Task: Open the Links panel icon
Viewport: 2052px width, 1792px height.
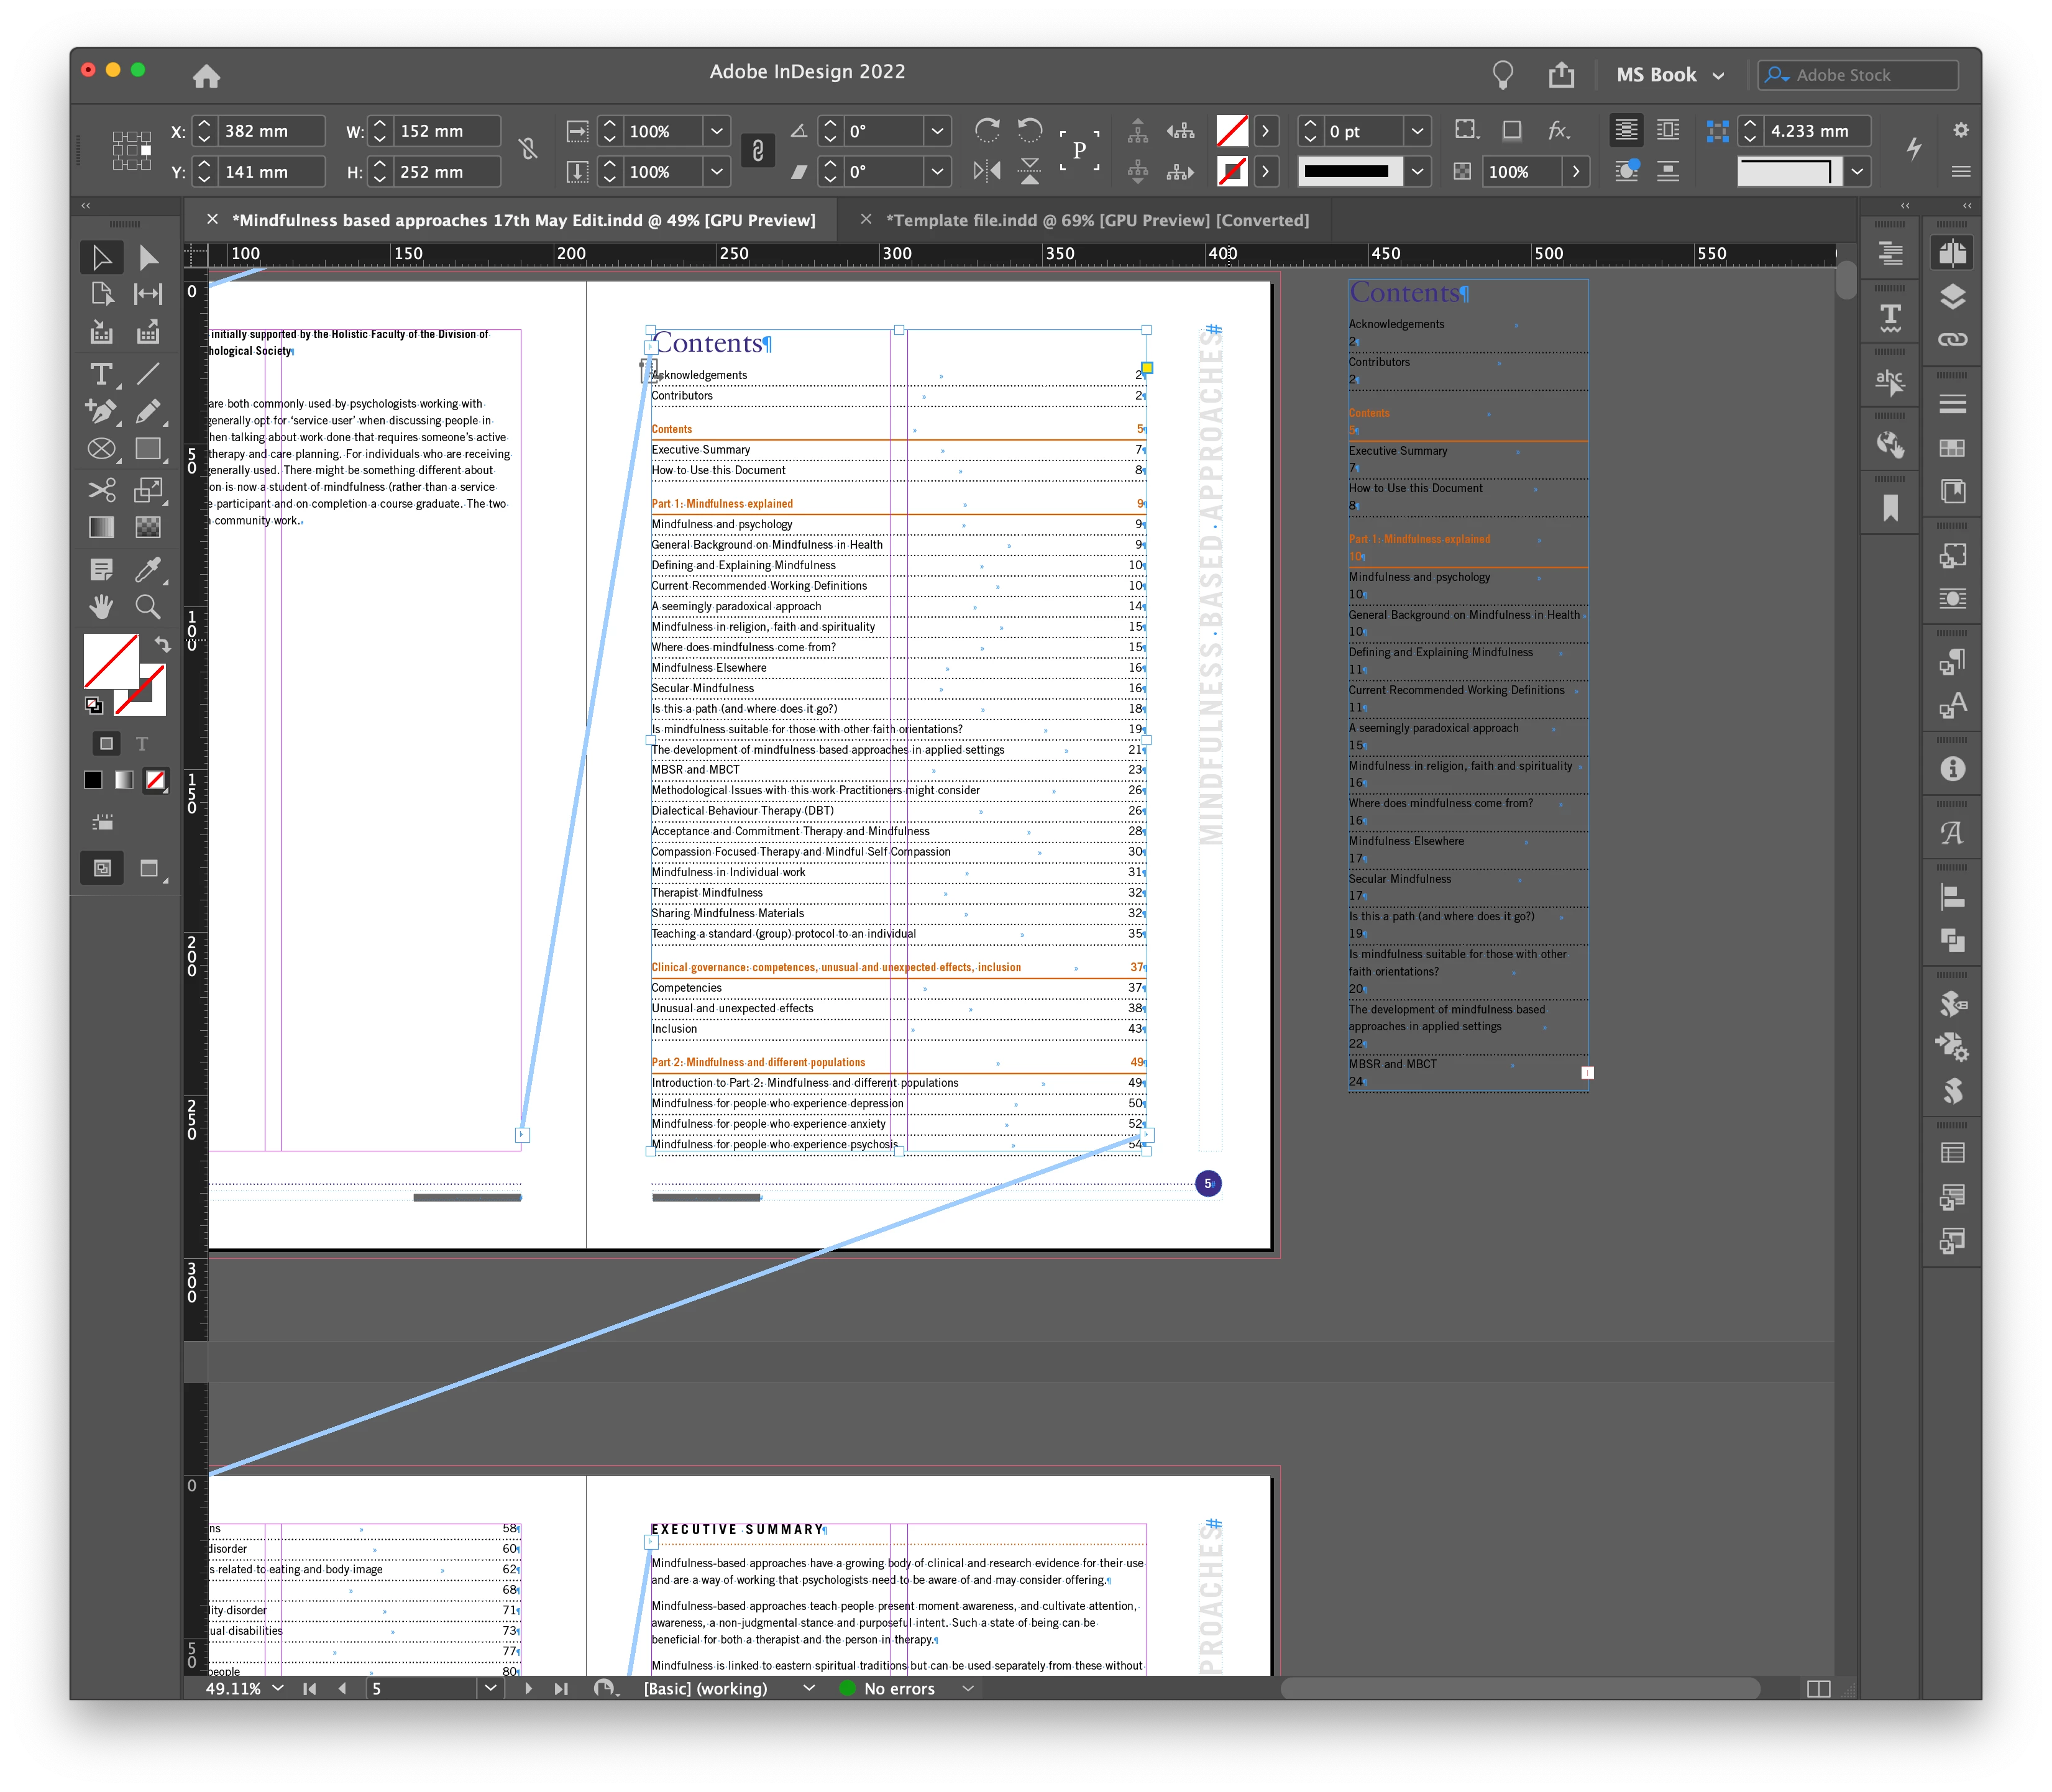Action: click(1951, 340)
